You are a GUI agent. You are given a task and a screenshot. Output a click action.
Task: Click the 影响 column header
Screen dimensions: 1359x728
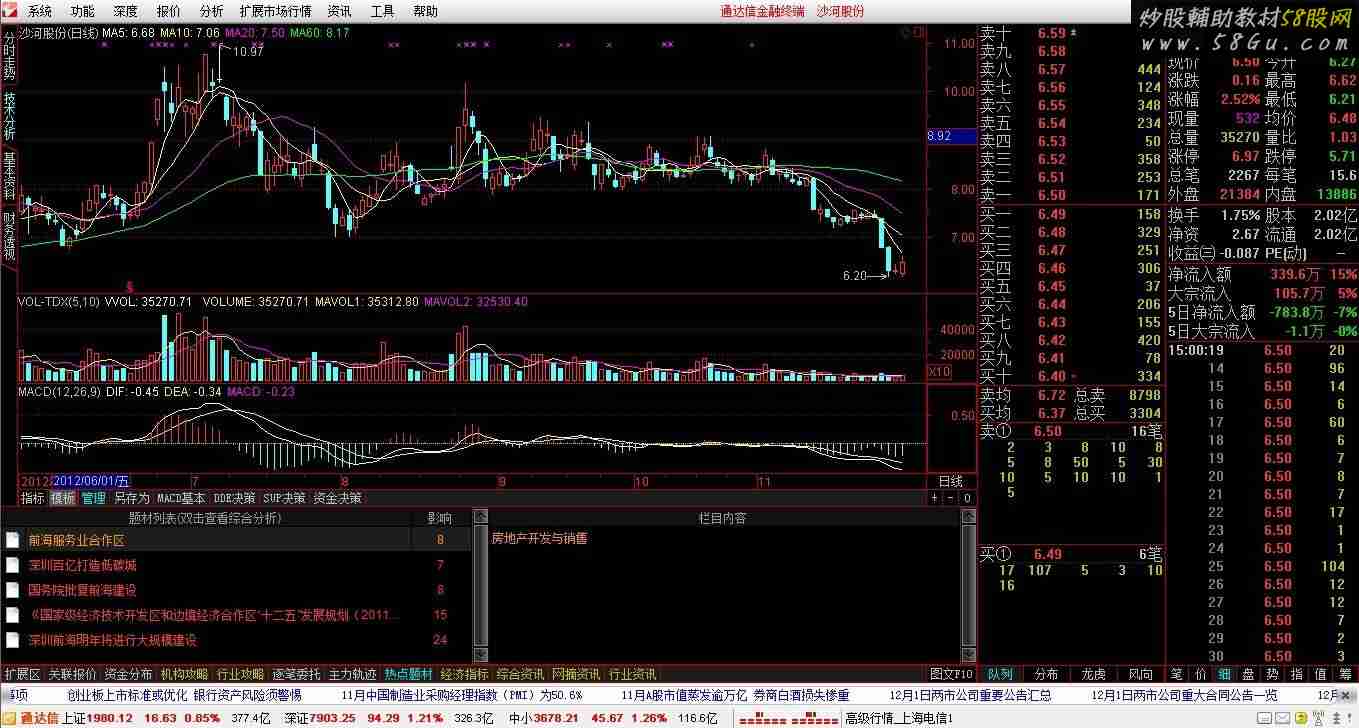tap(440, 518)
